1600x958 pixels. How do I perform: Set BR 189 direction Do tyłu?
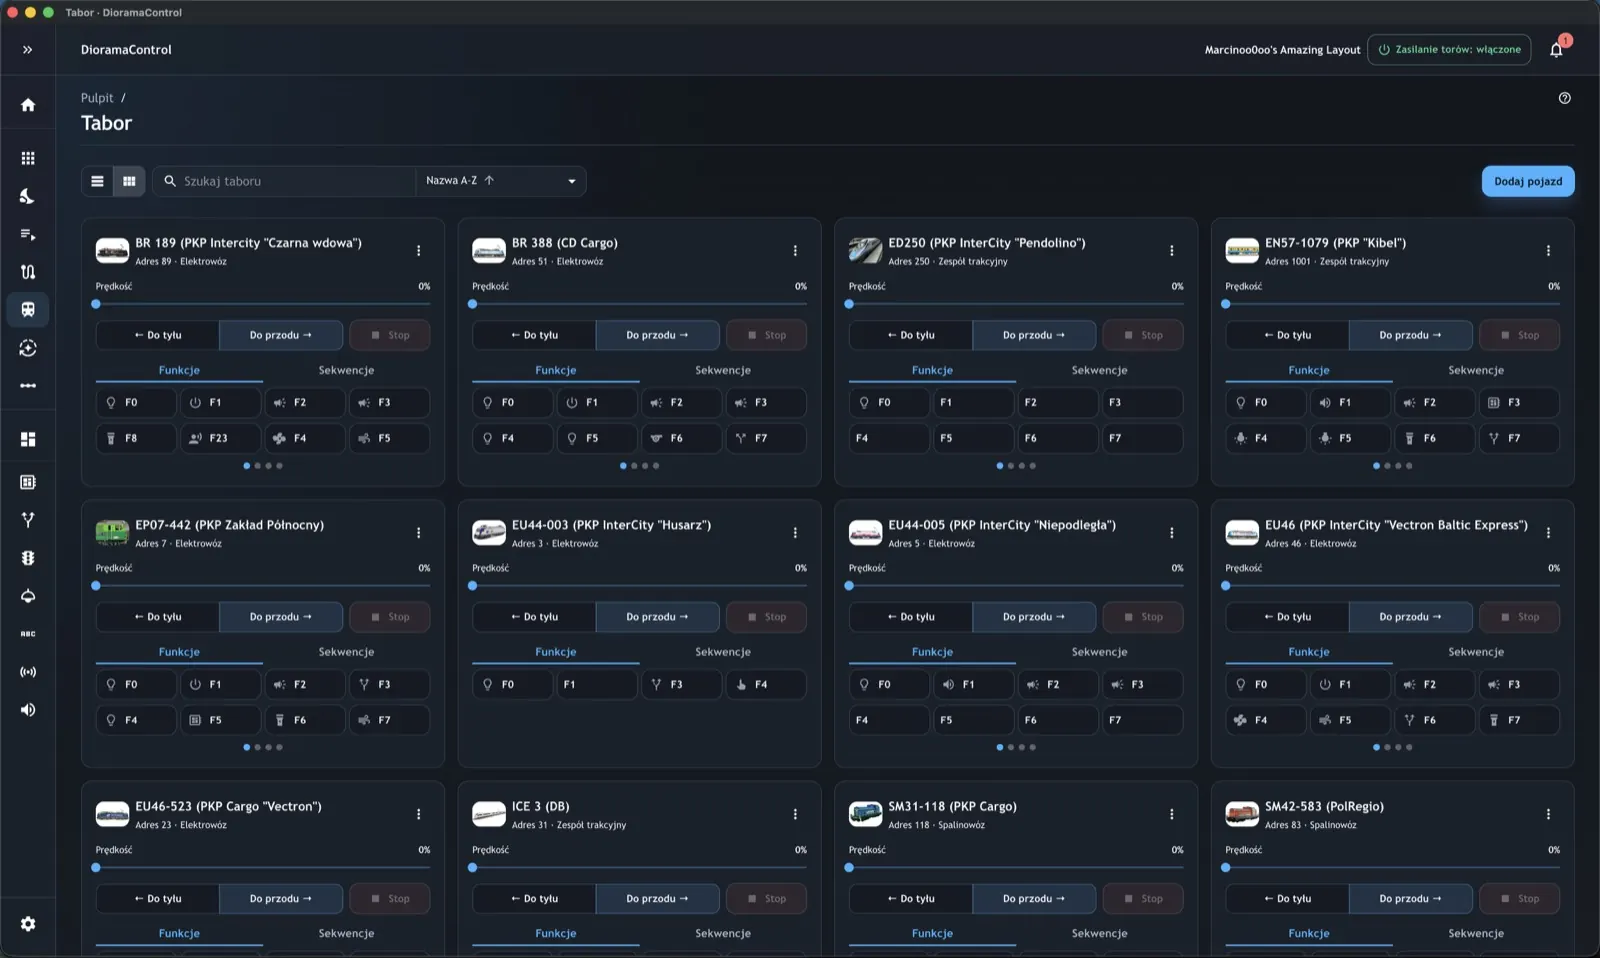tap(158, 335)
